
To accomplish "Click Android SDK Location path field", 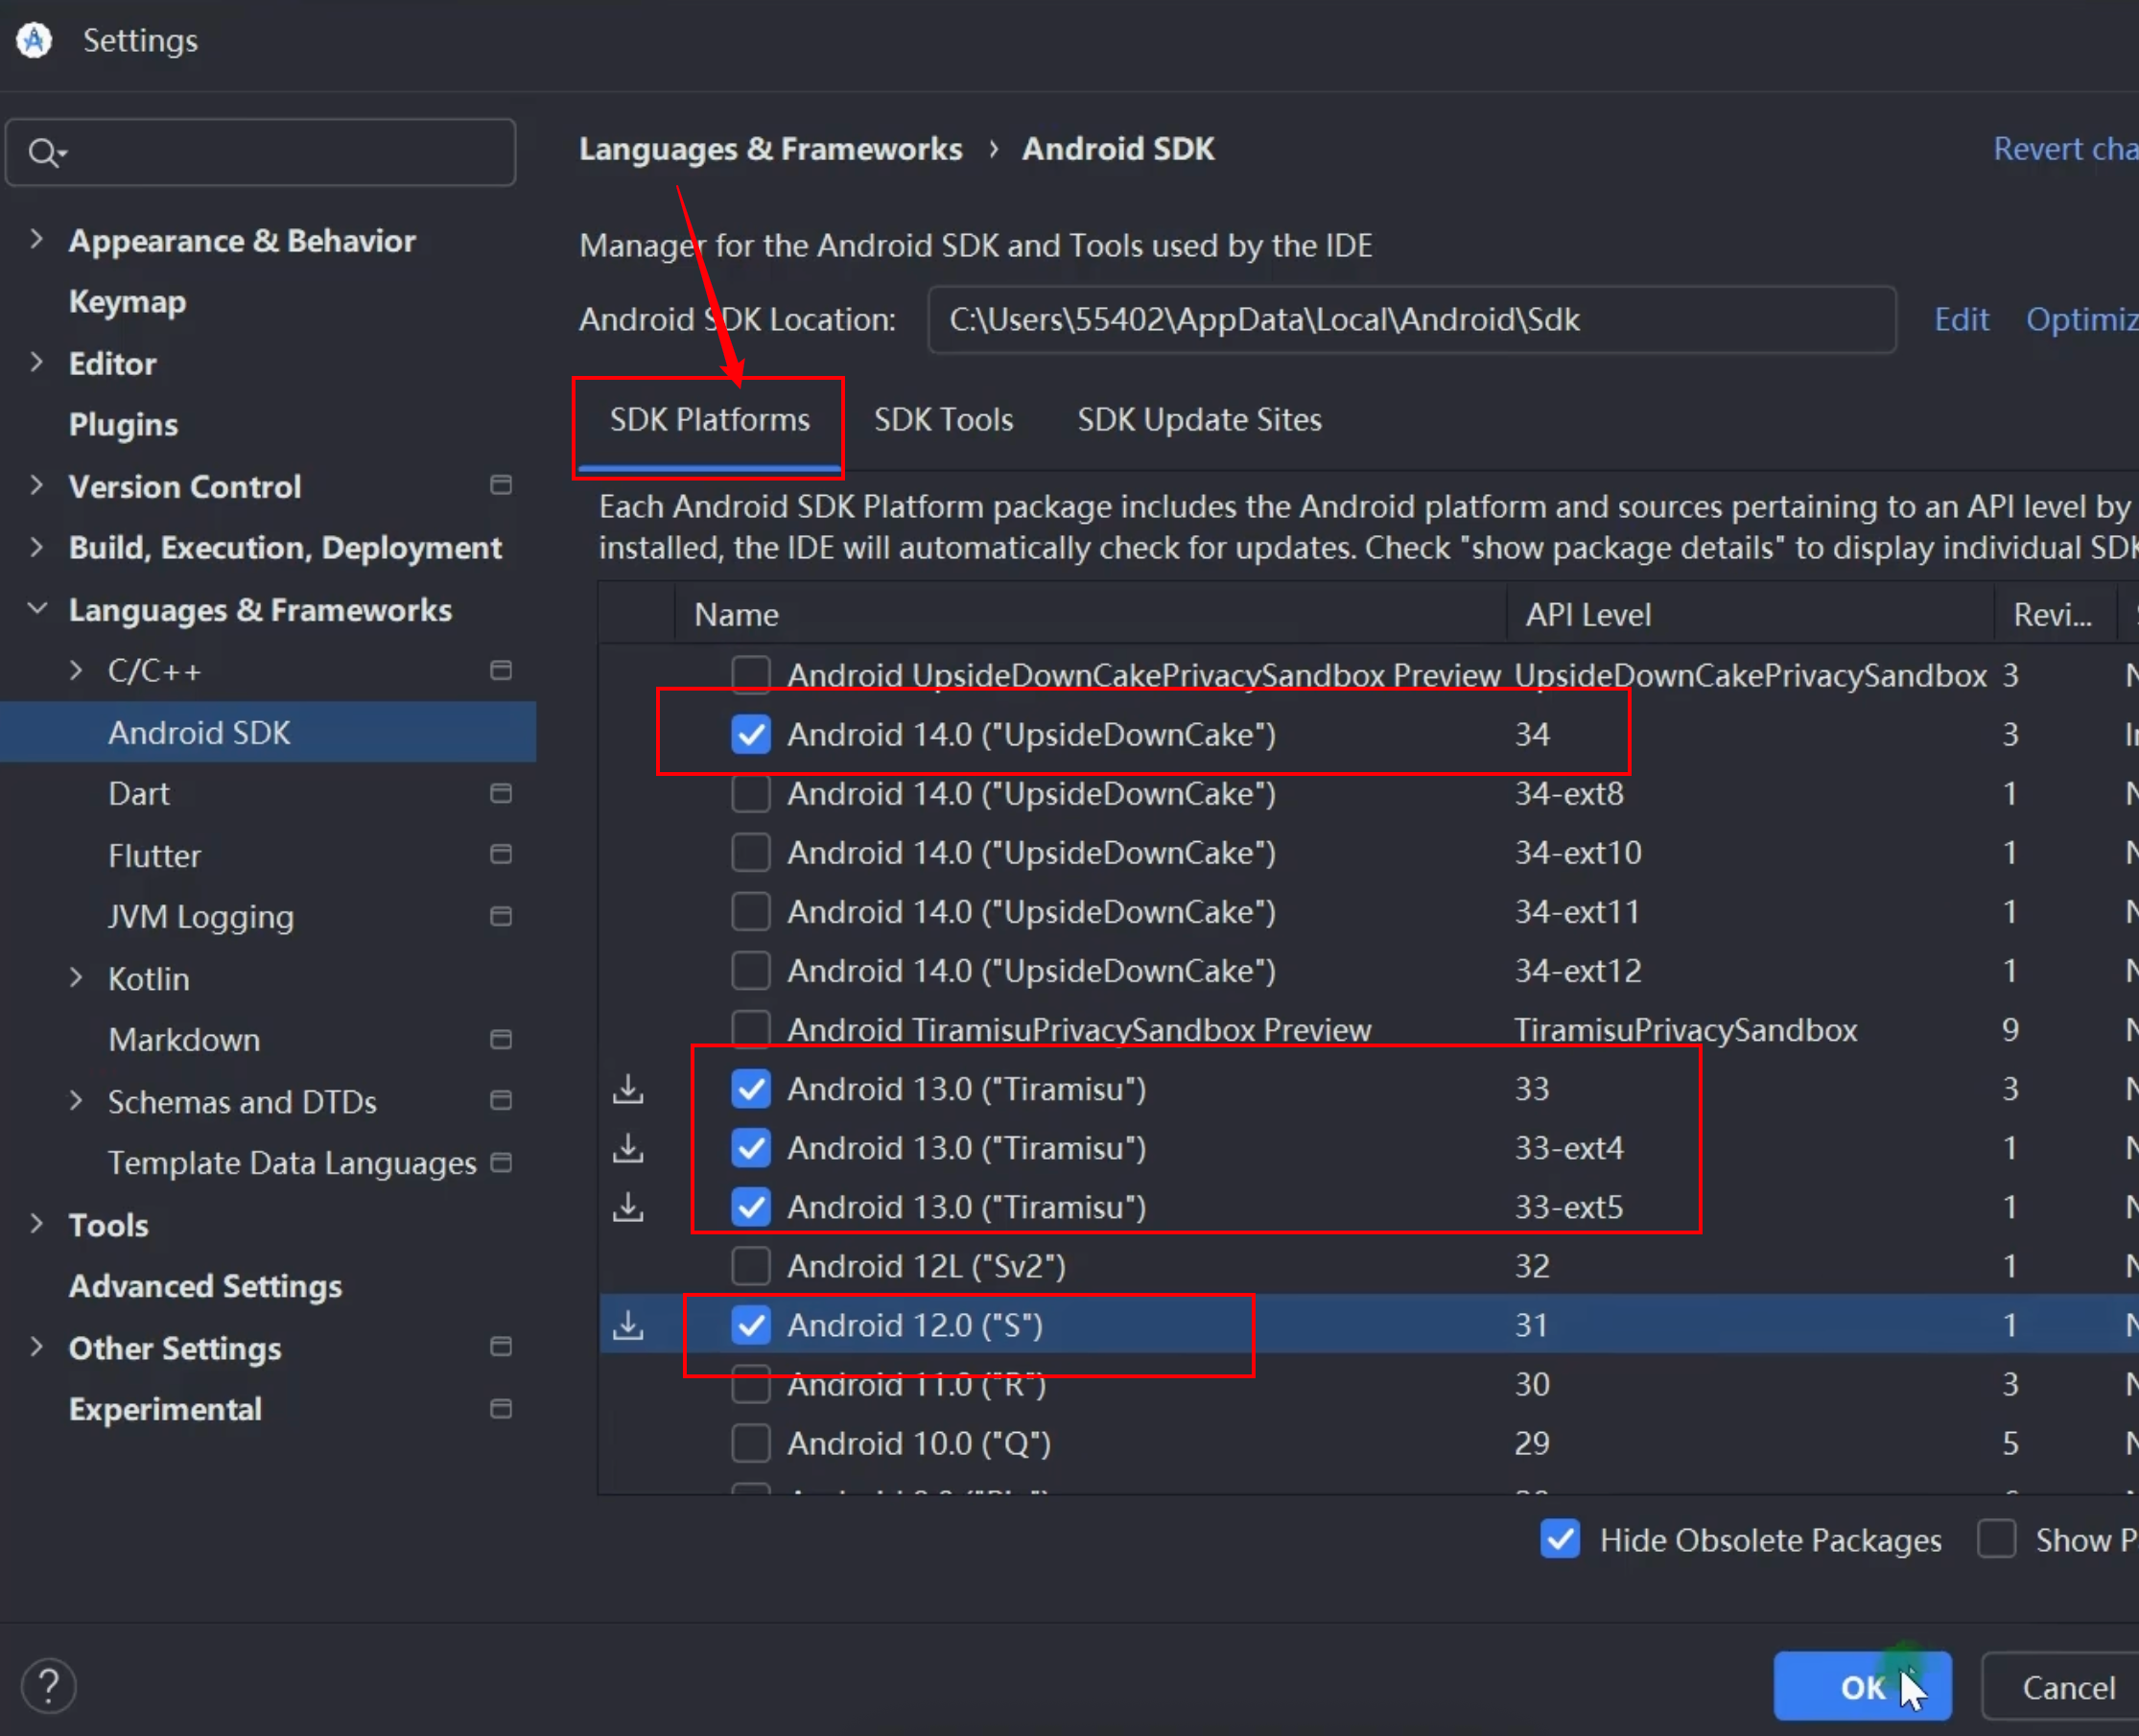I will [1412, 320].
